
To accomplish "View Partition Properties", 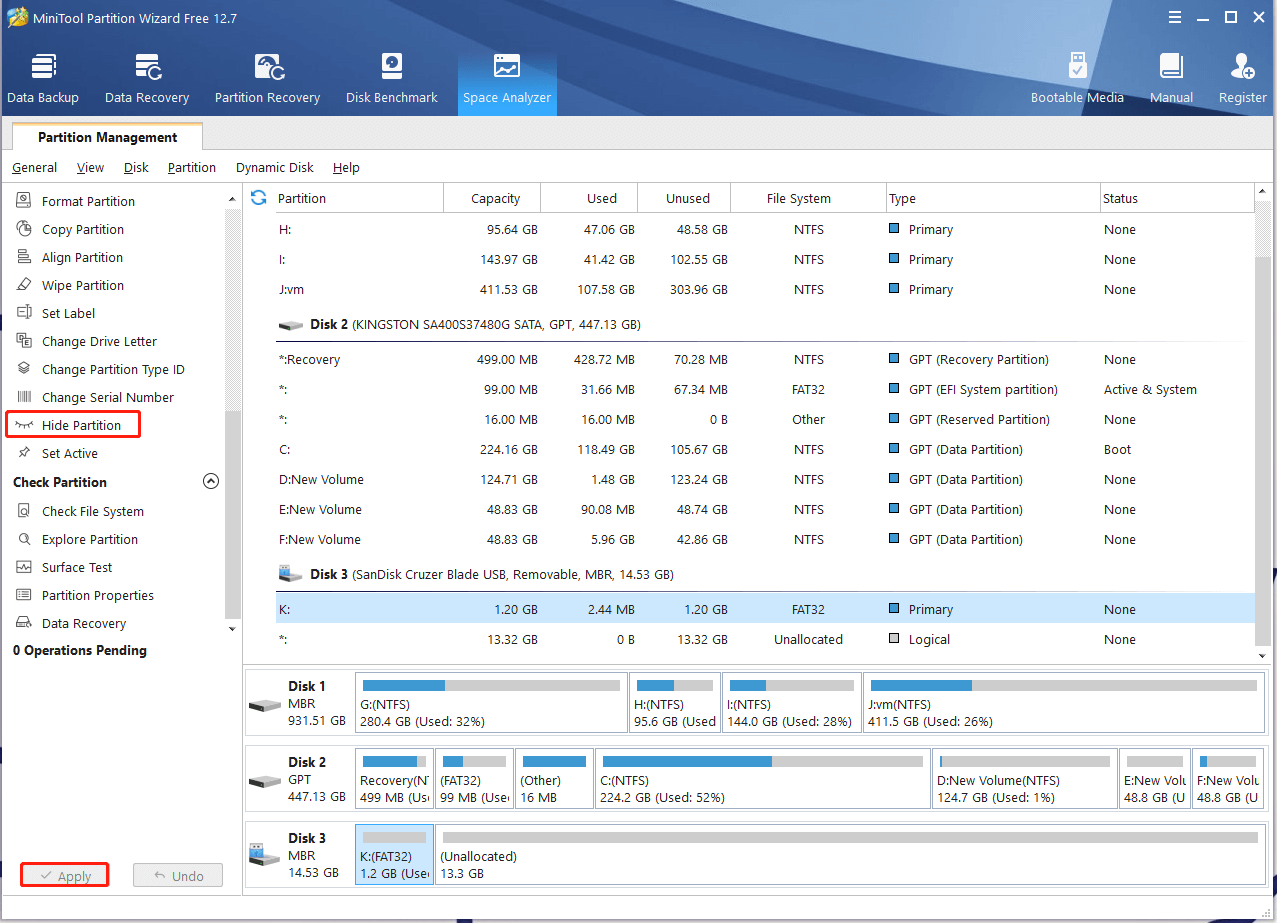I will click(97, 595).
